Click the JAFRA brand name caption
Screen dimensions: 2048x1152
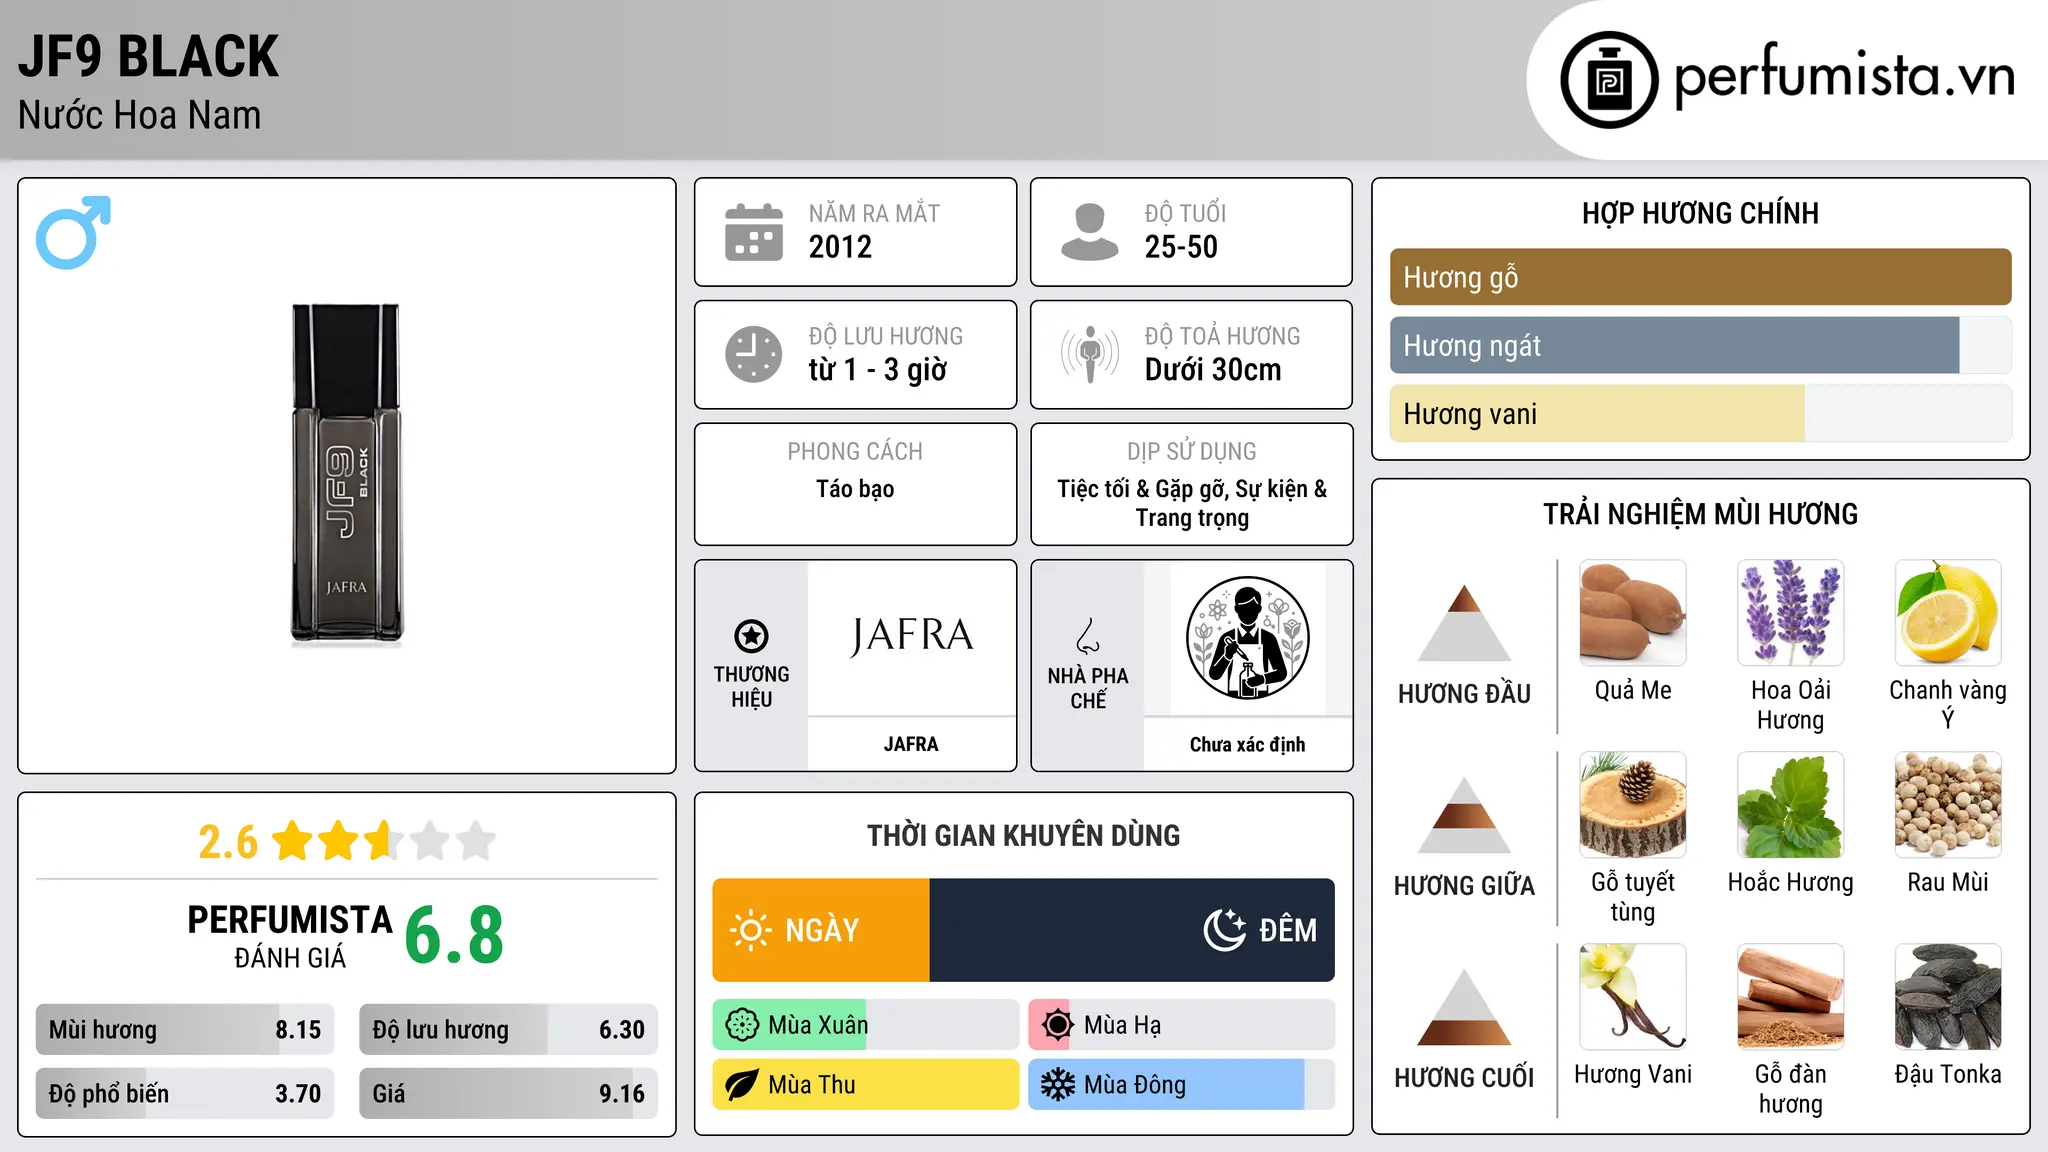pos(911,744)
